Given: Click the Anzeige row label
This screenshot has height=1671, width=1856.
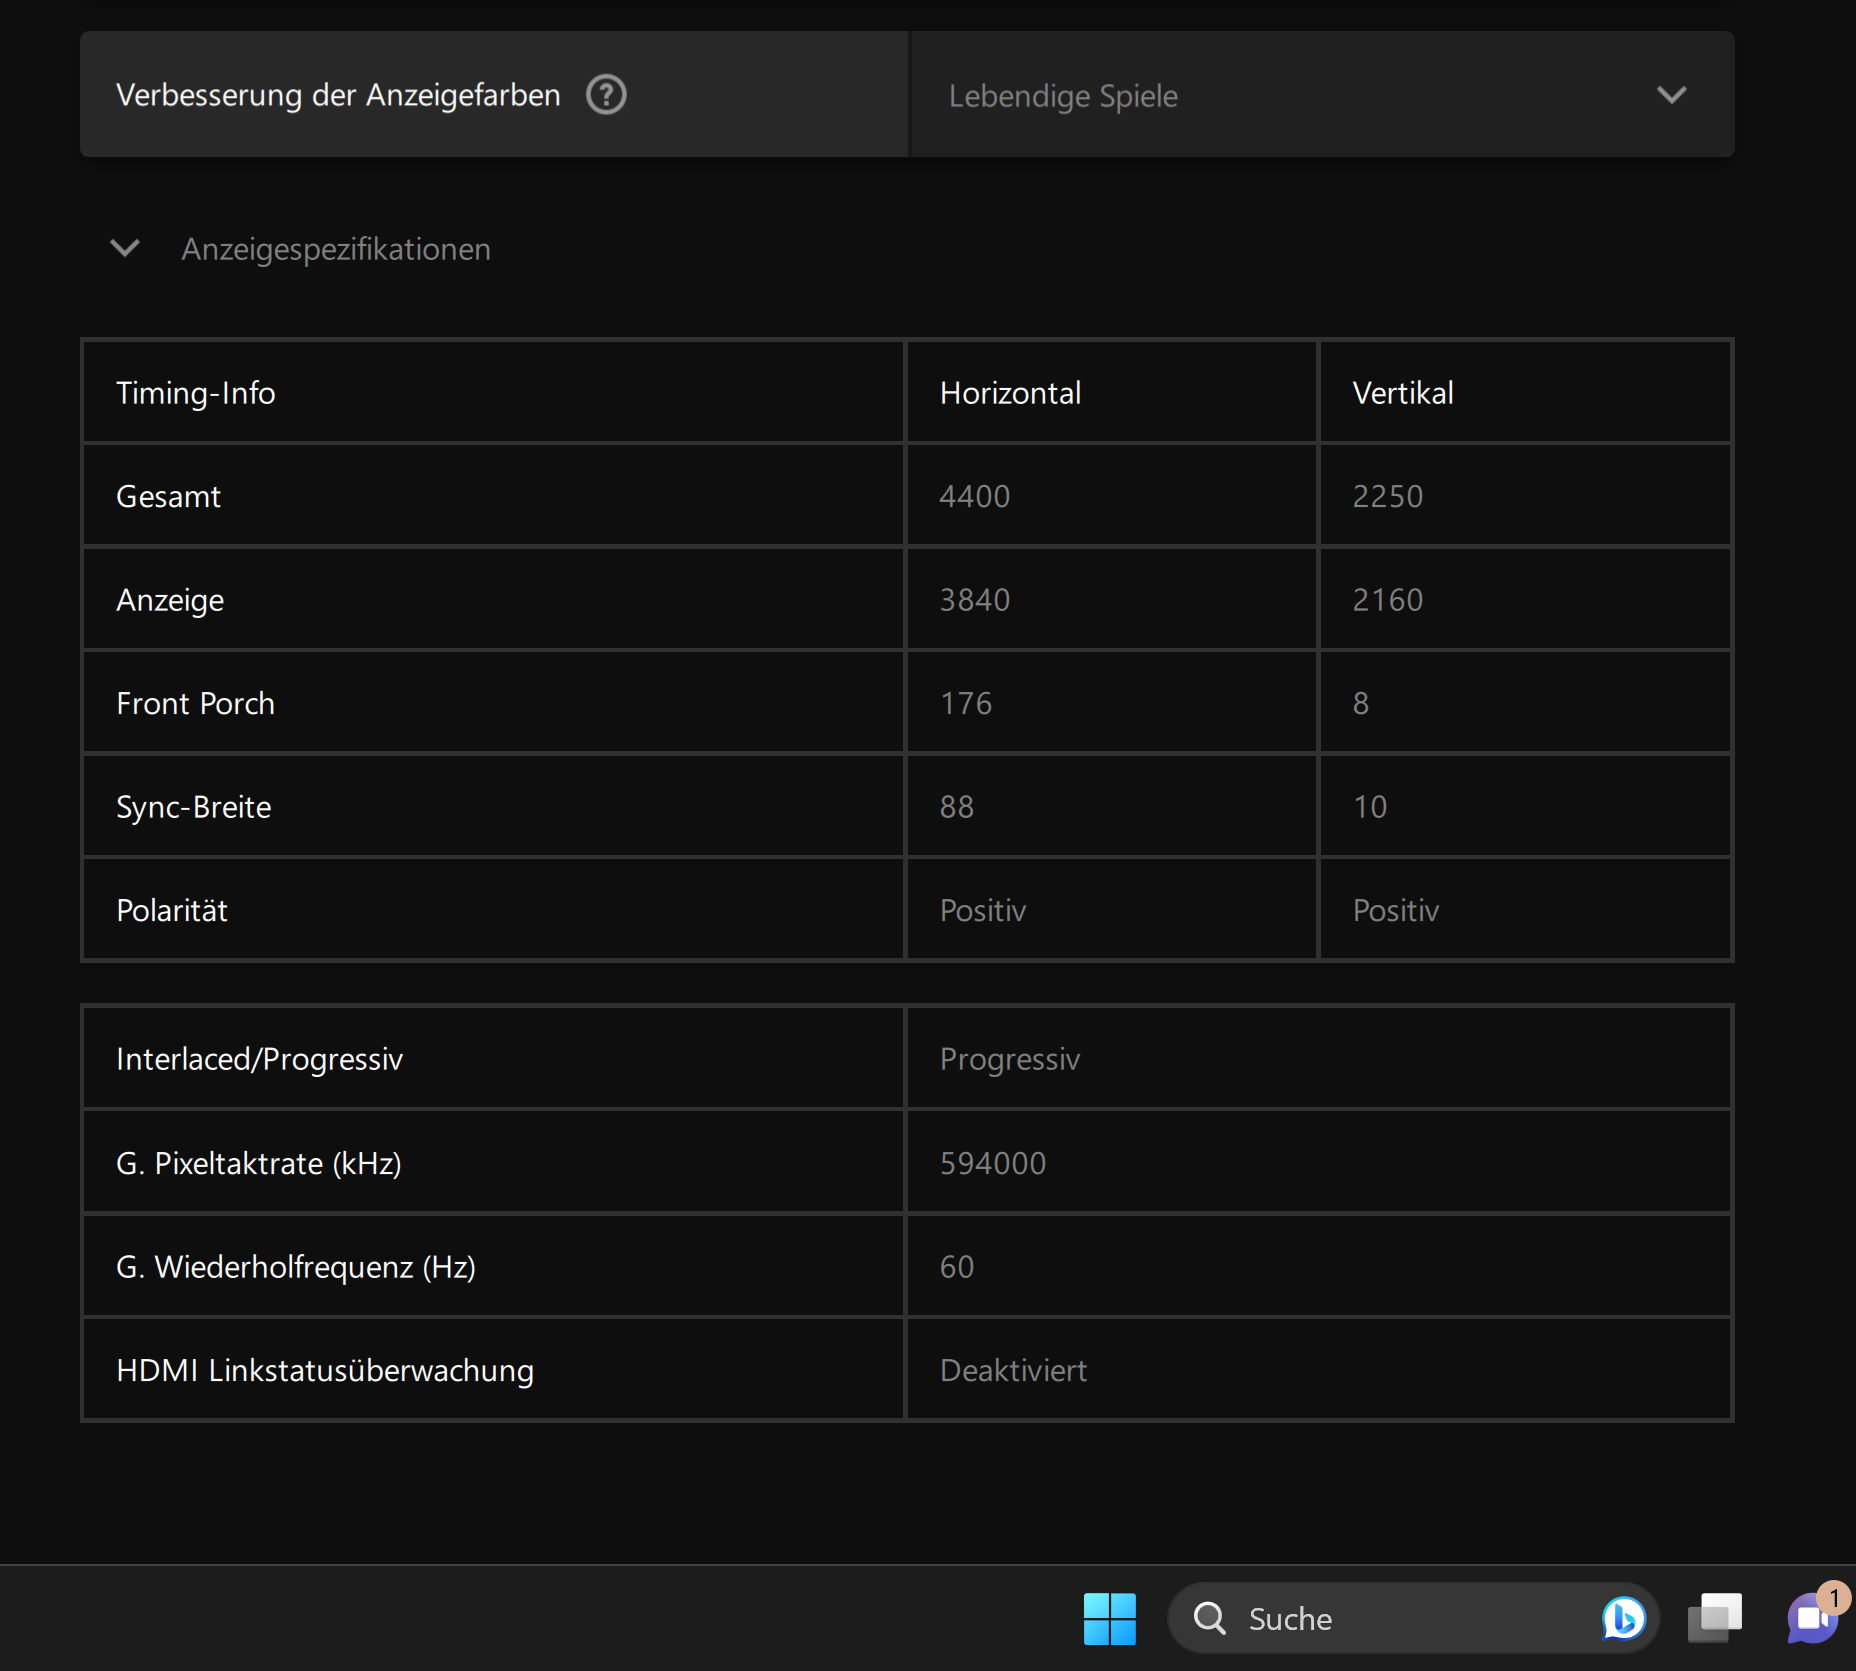Looking at the screenshot, I should pyautogui.click(x=170, y=600).
